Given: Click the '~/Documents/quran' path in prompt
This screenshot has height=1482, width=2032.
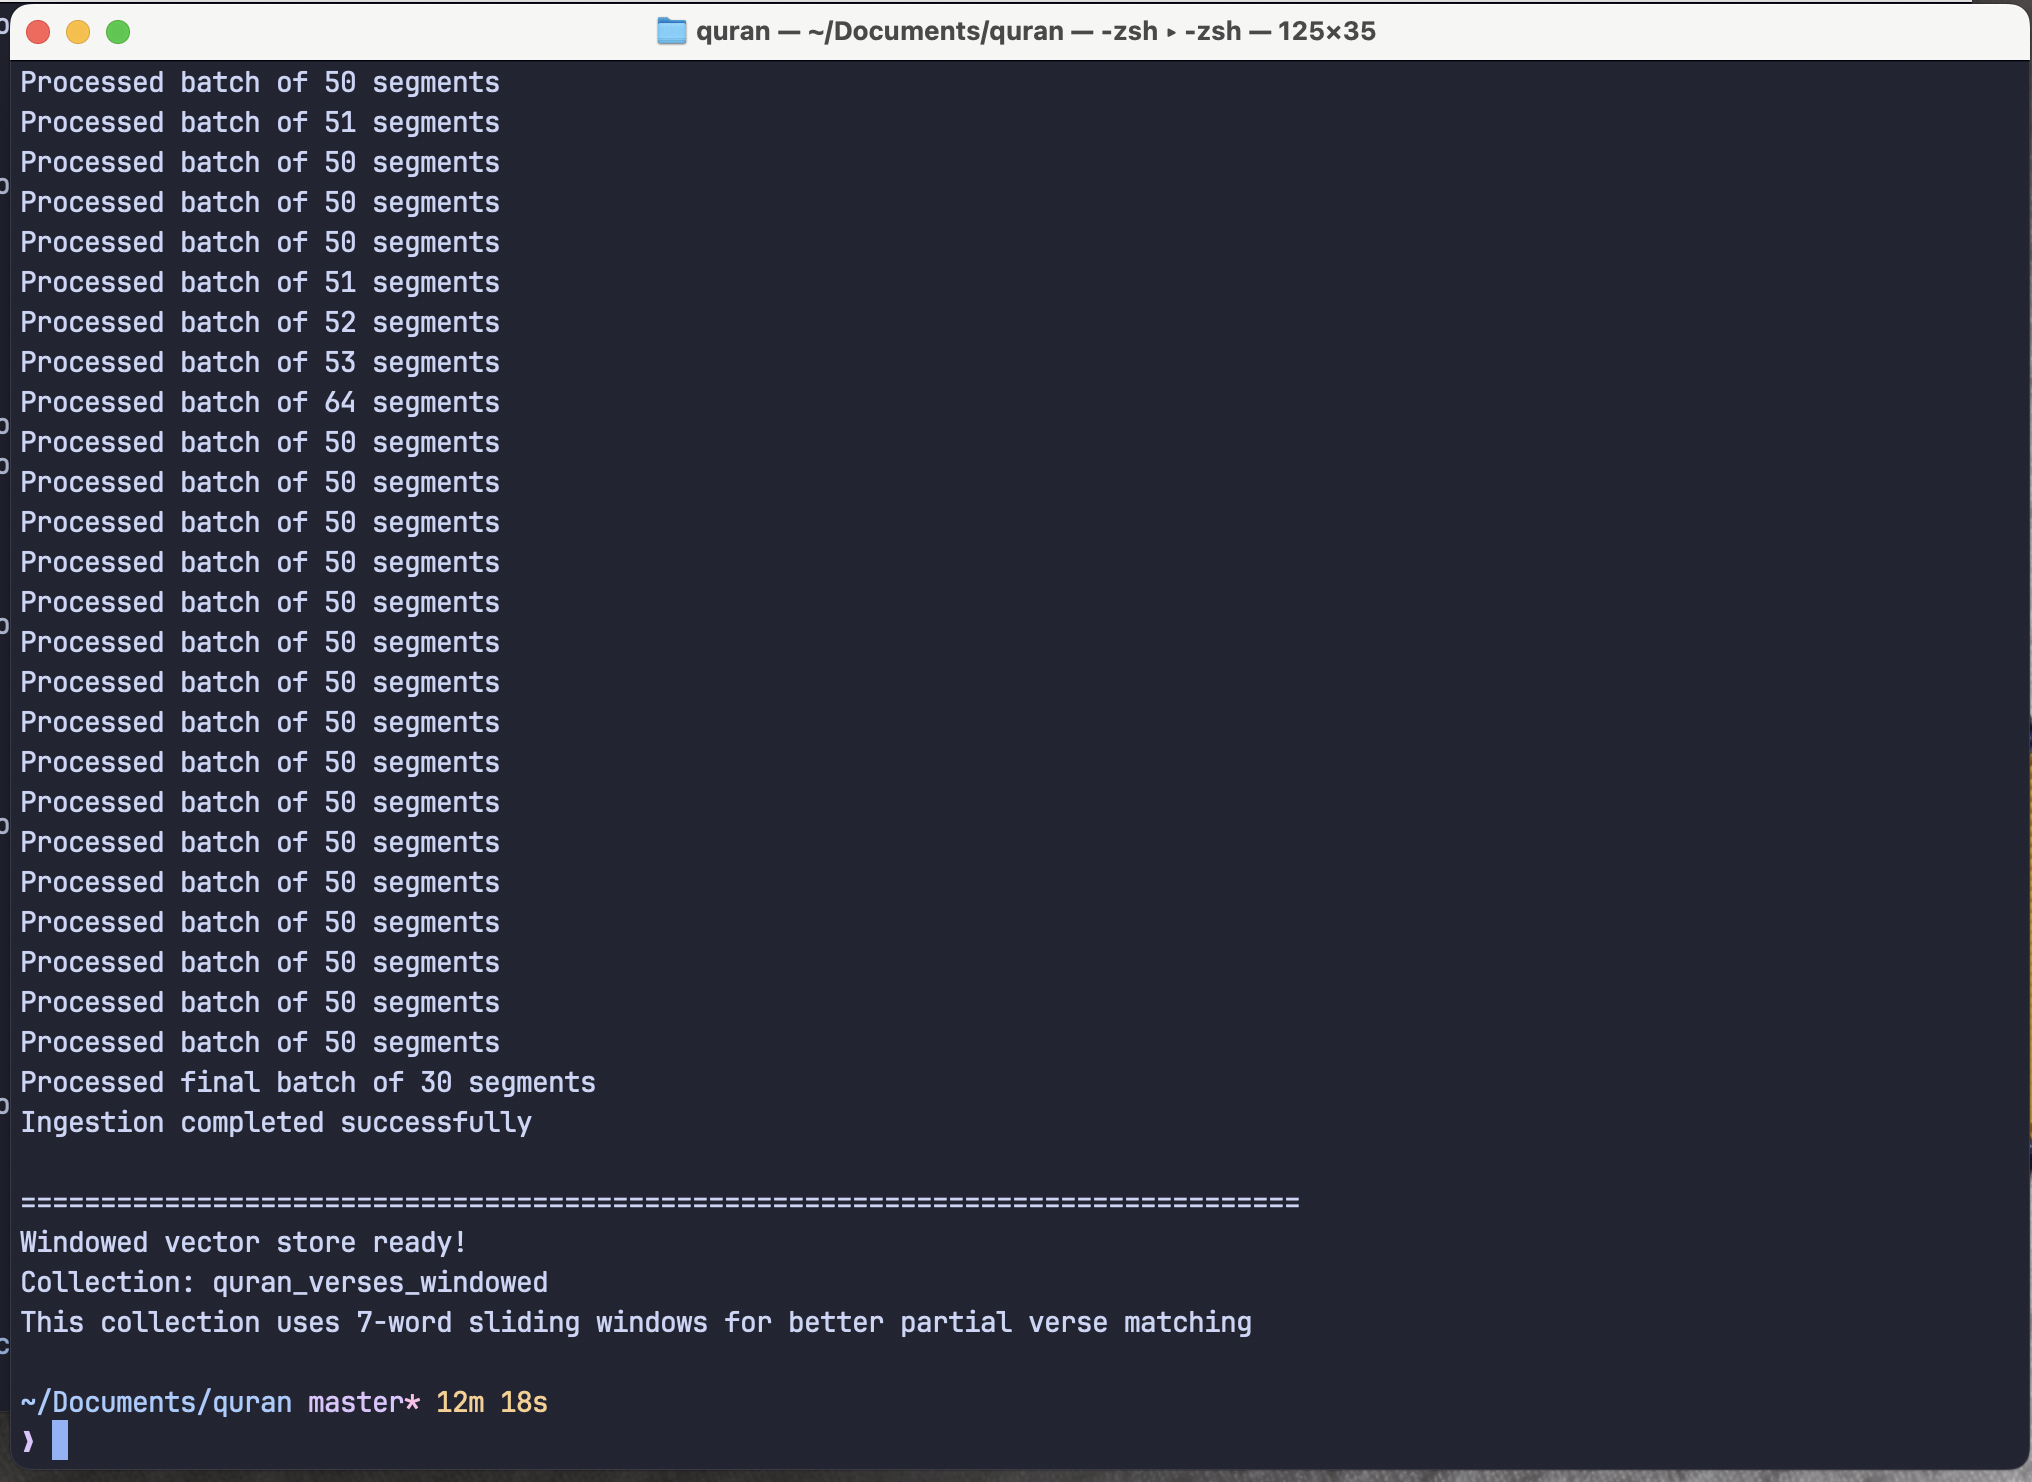Looking at the screenshot, I should (156, 1402).
